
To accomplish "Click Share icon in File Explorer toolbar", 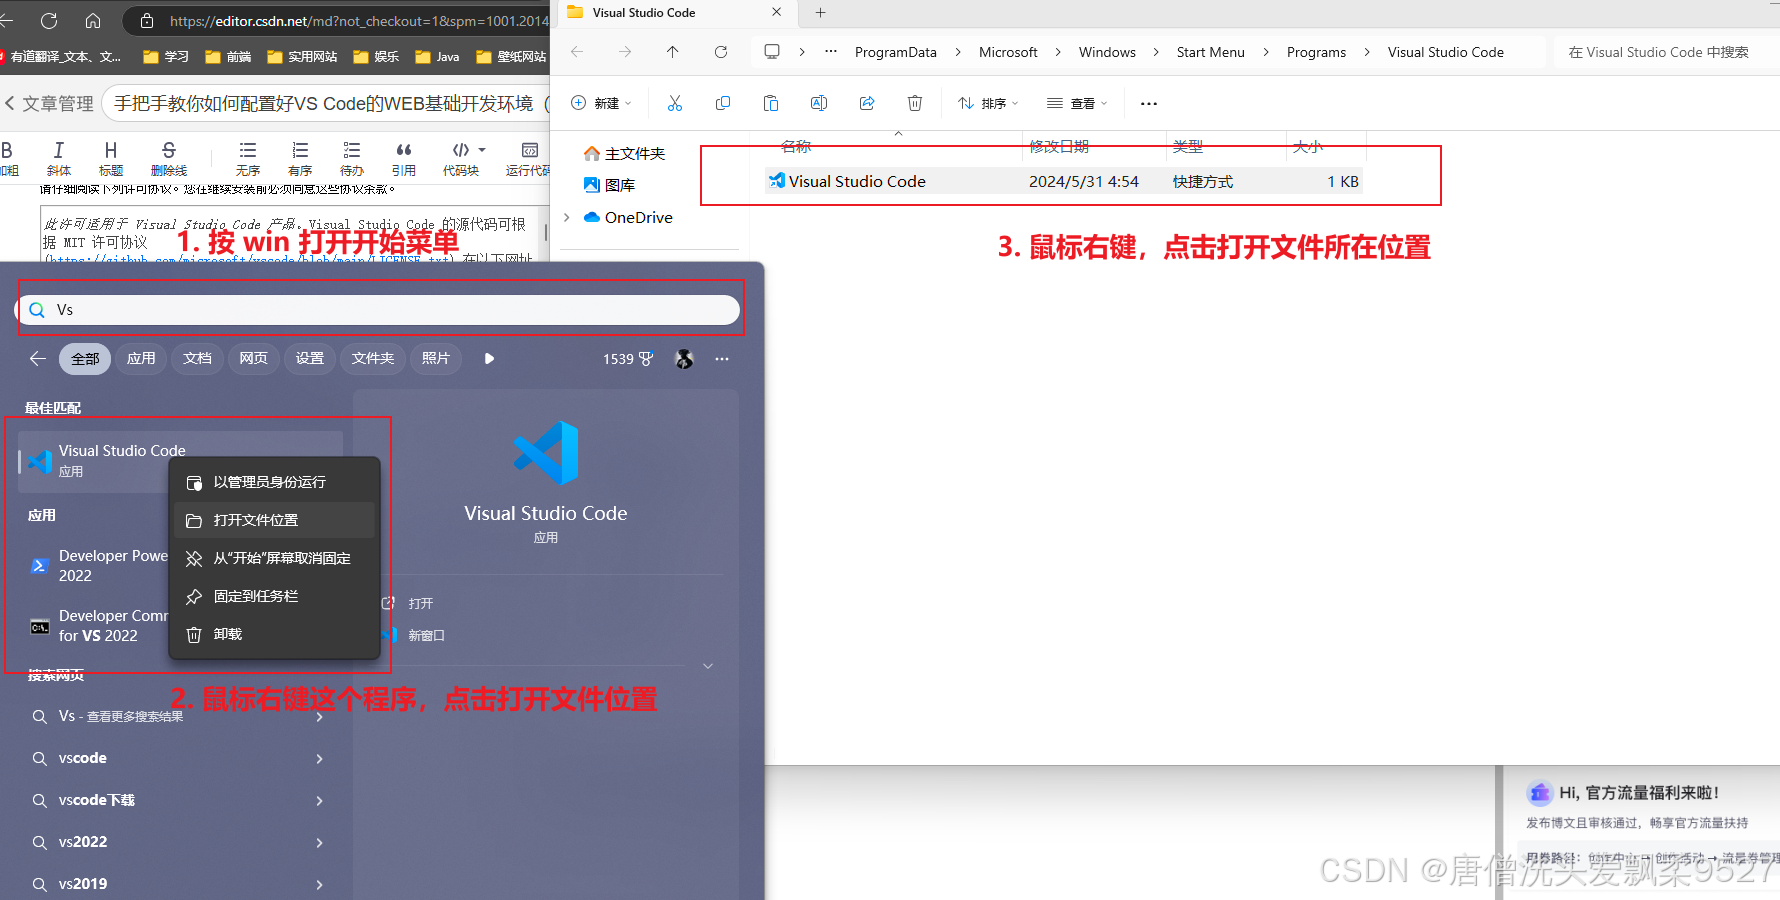I will point(867,103).
